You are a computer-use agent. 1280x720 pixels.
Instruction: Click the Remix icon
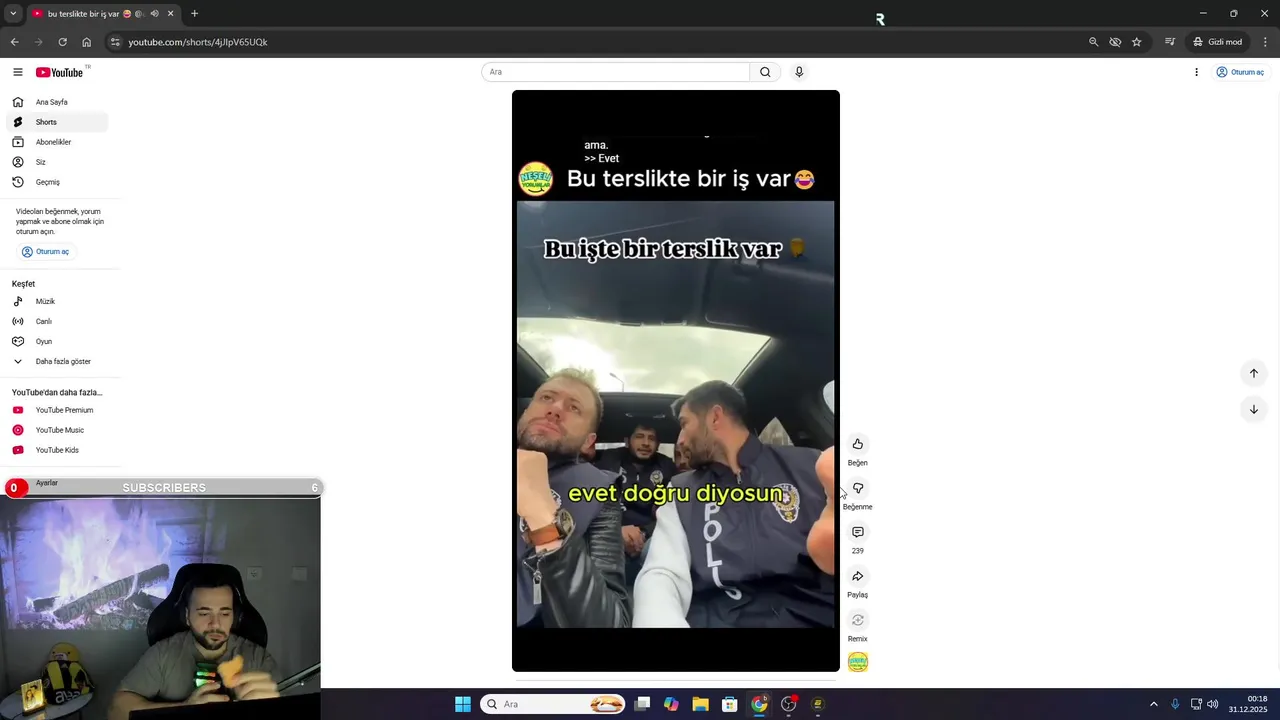857,620
